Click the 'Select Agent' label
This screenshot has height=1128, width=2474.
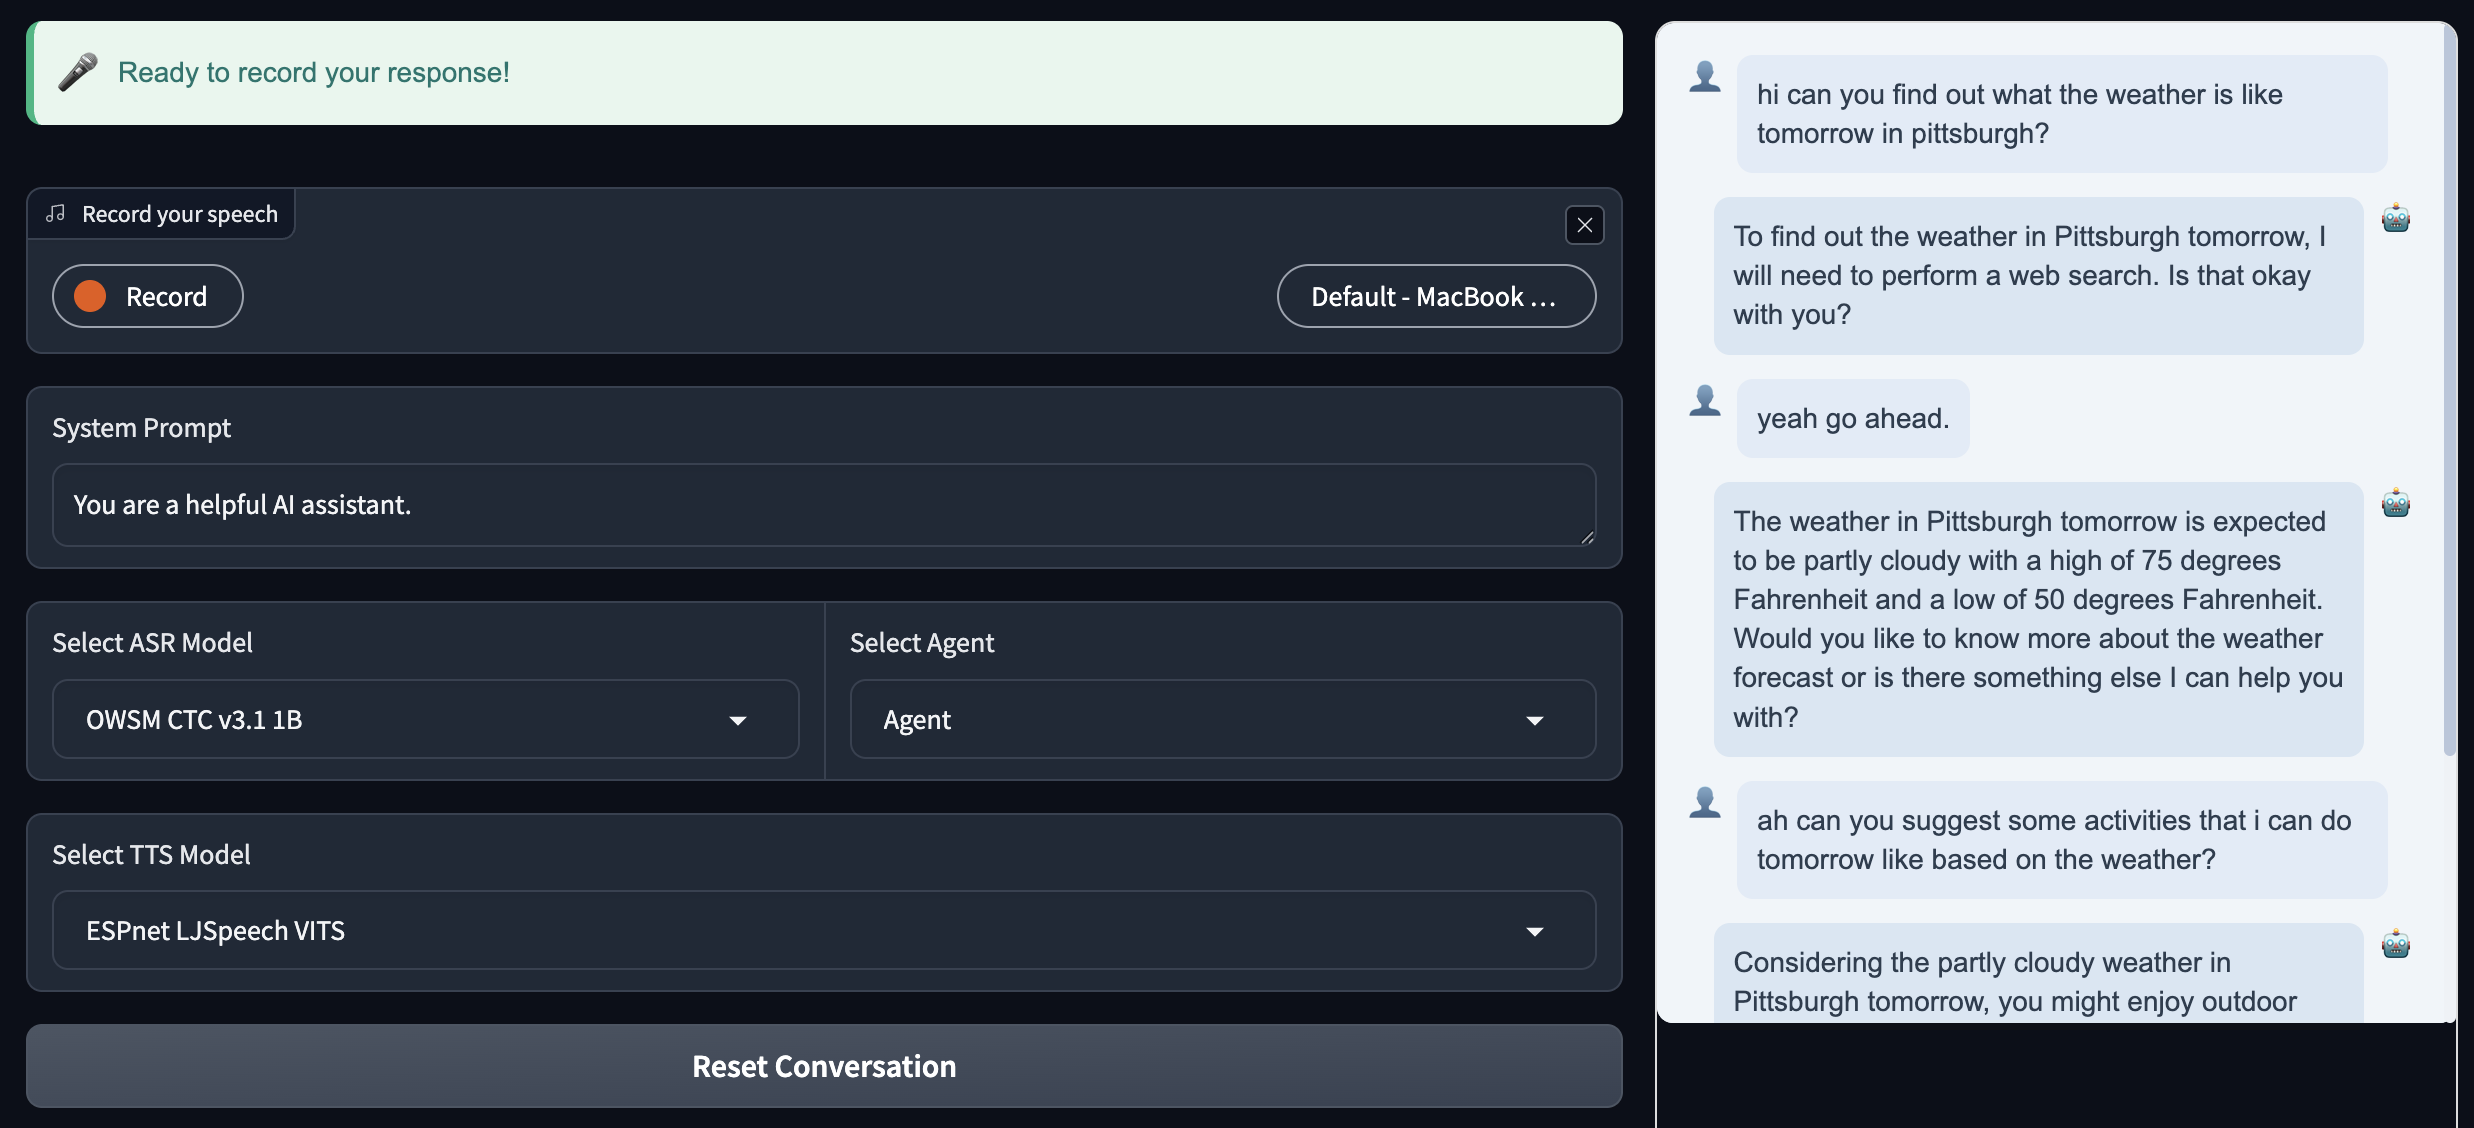[x=922, y=642]
